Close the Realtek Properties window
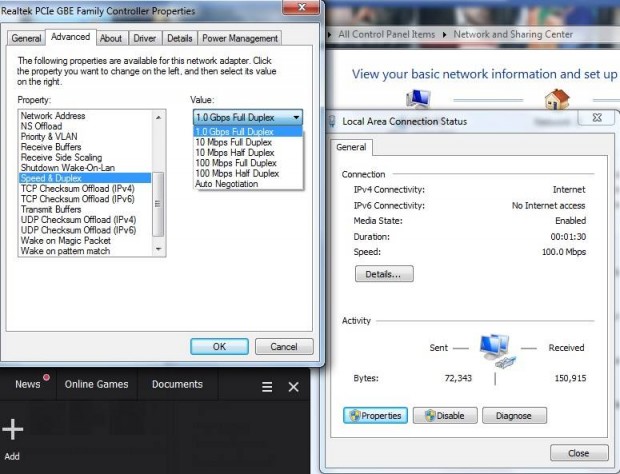 (x=301, y=7)
